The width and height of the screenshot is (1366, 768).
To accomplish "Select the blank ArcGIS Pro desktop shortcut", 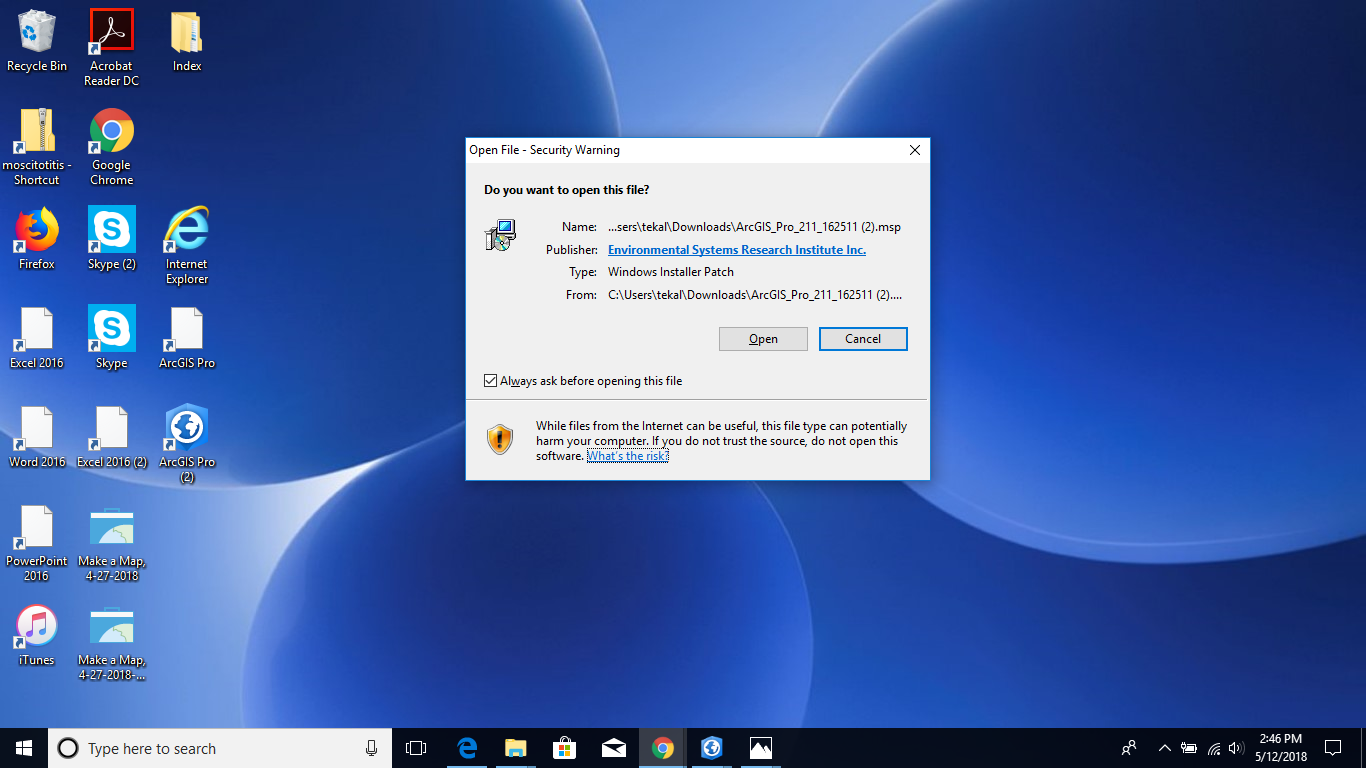I will (187, 338).
